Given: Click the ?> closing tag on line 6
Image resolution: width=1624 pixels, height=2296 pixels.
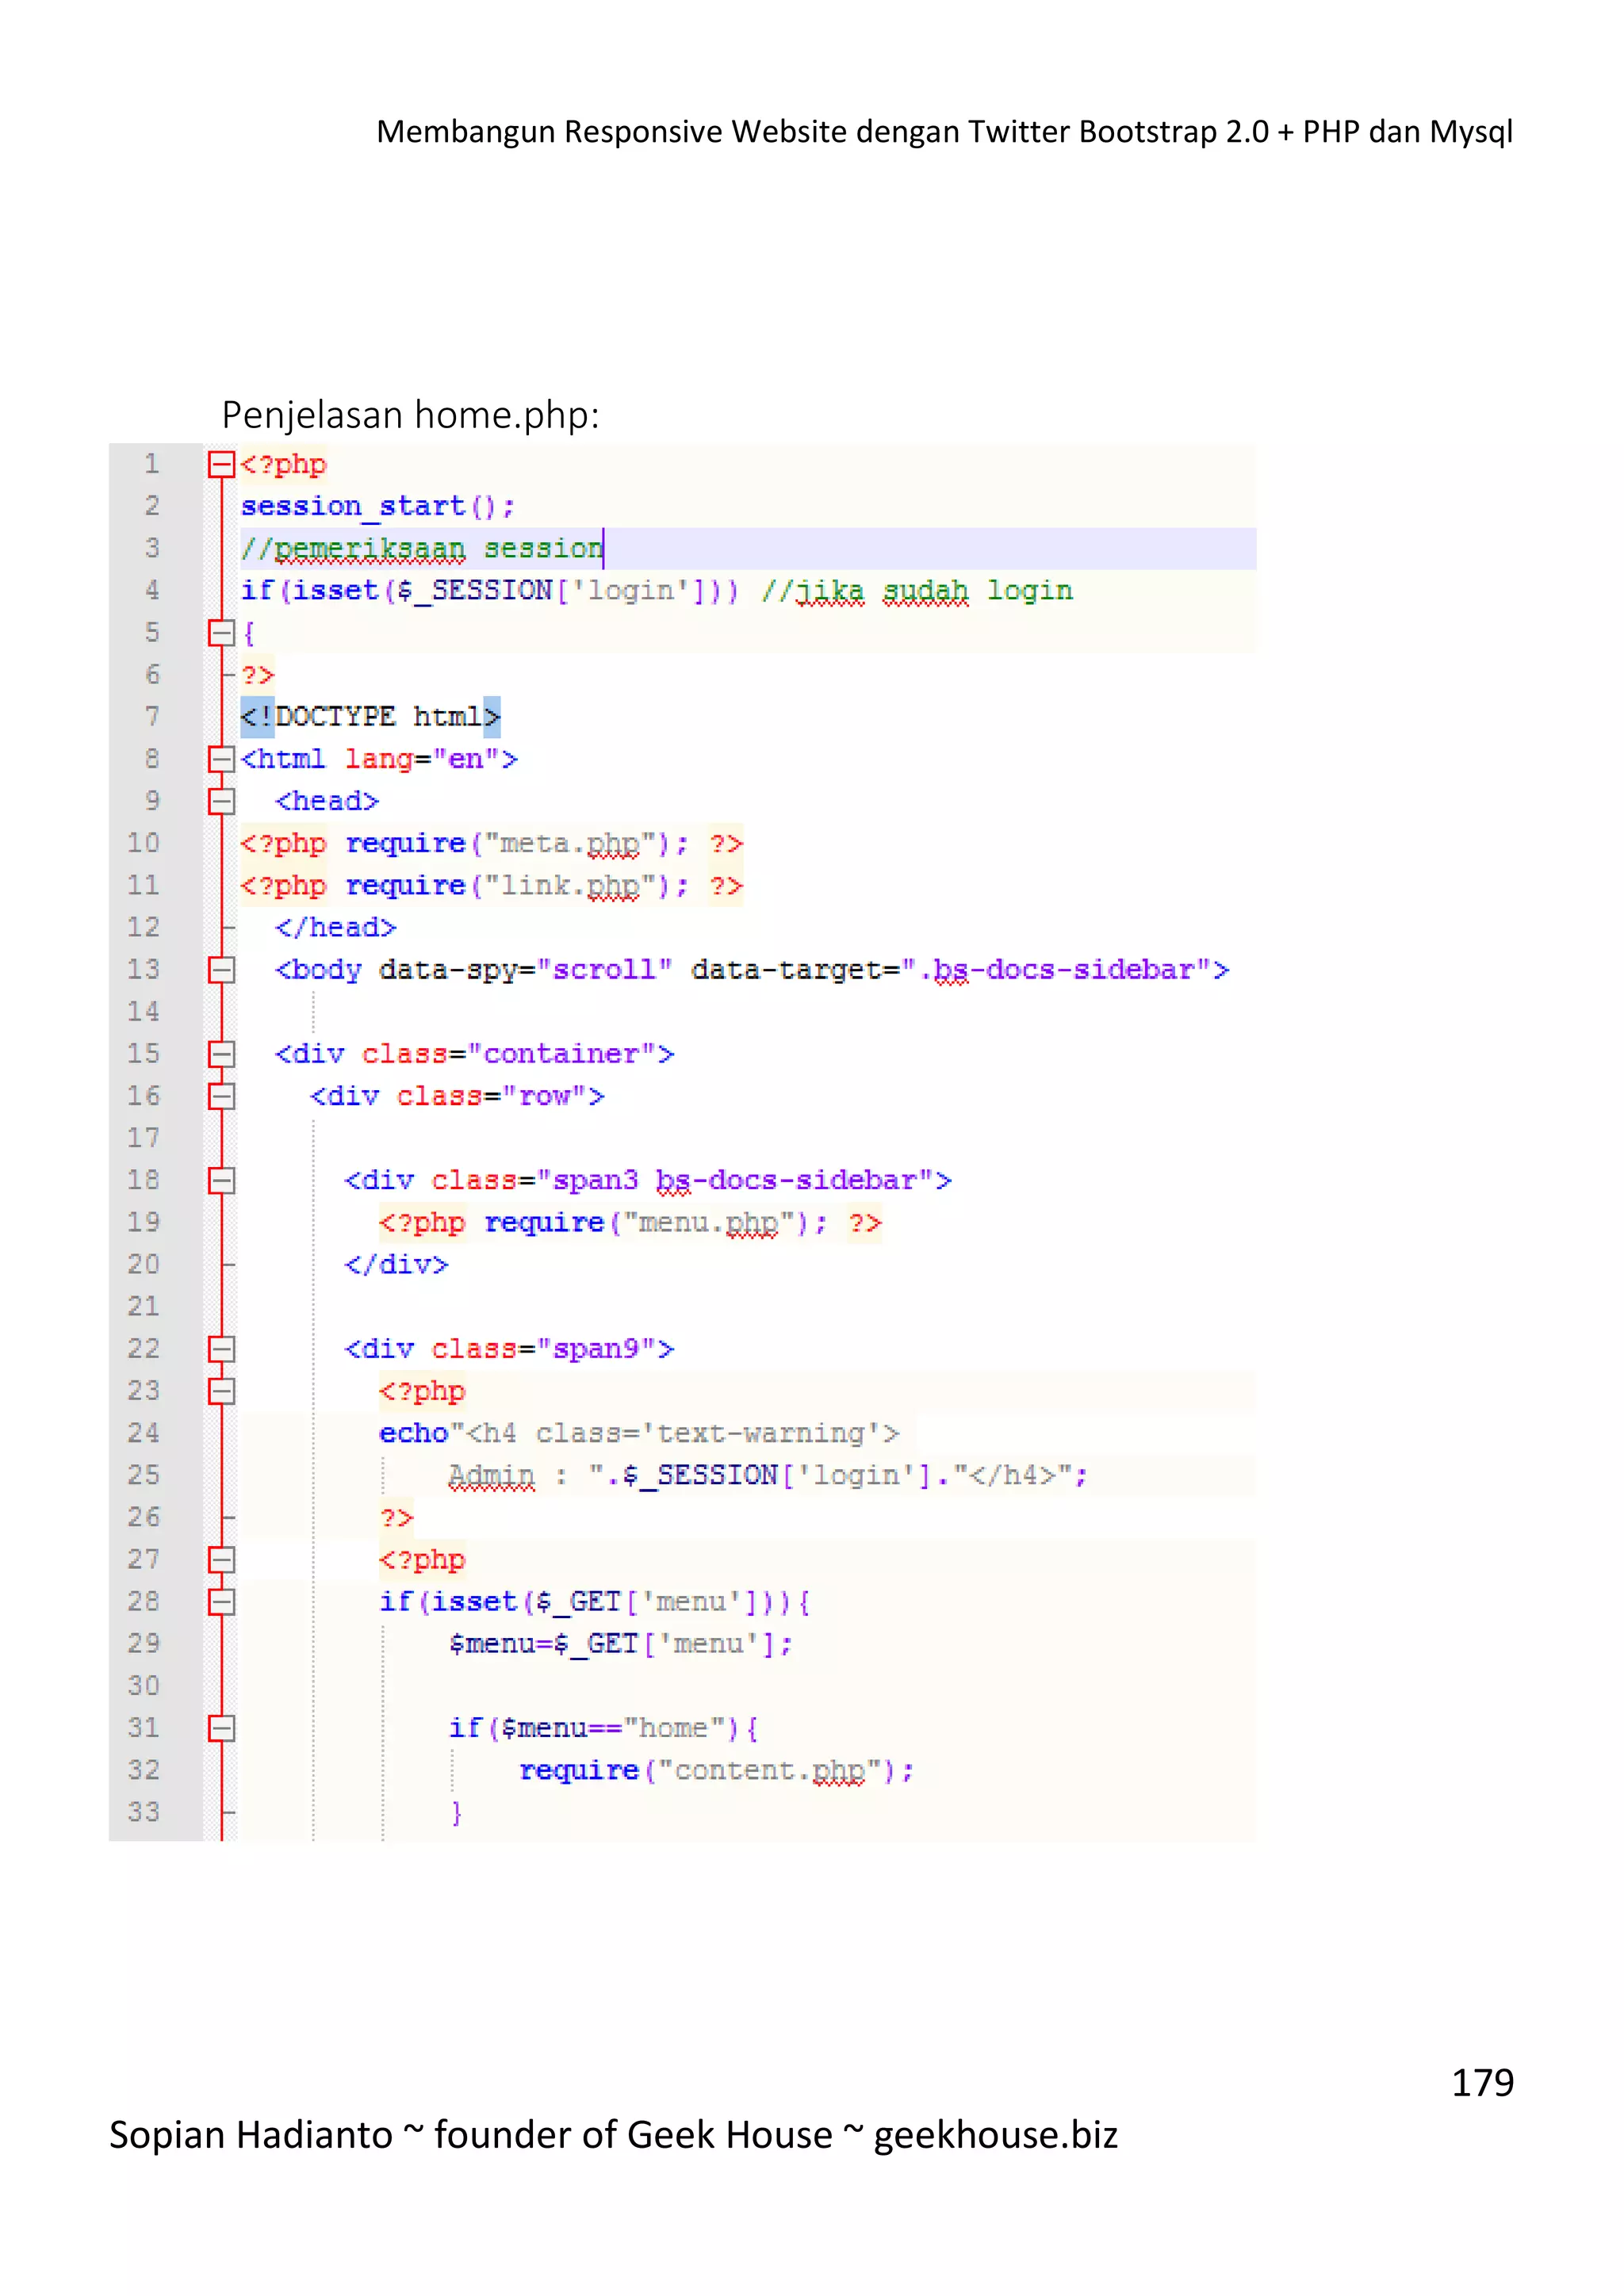Looking at the screenshot, I should tap(257, 675).
